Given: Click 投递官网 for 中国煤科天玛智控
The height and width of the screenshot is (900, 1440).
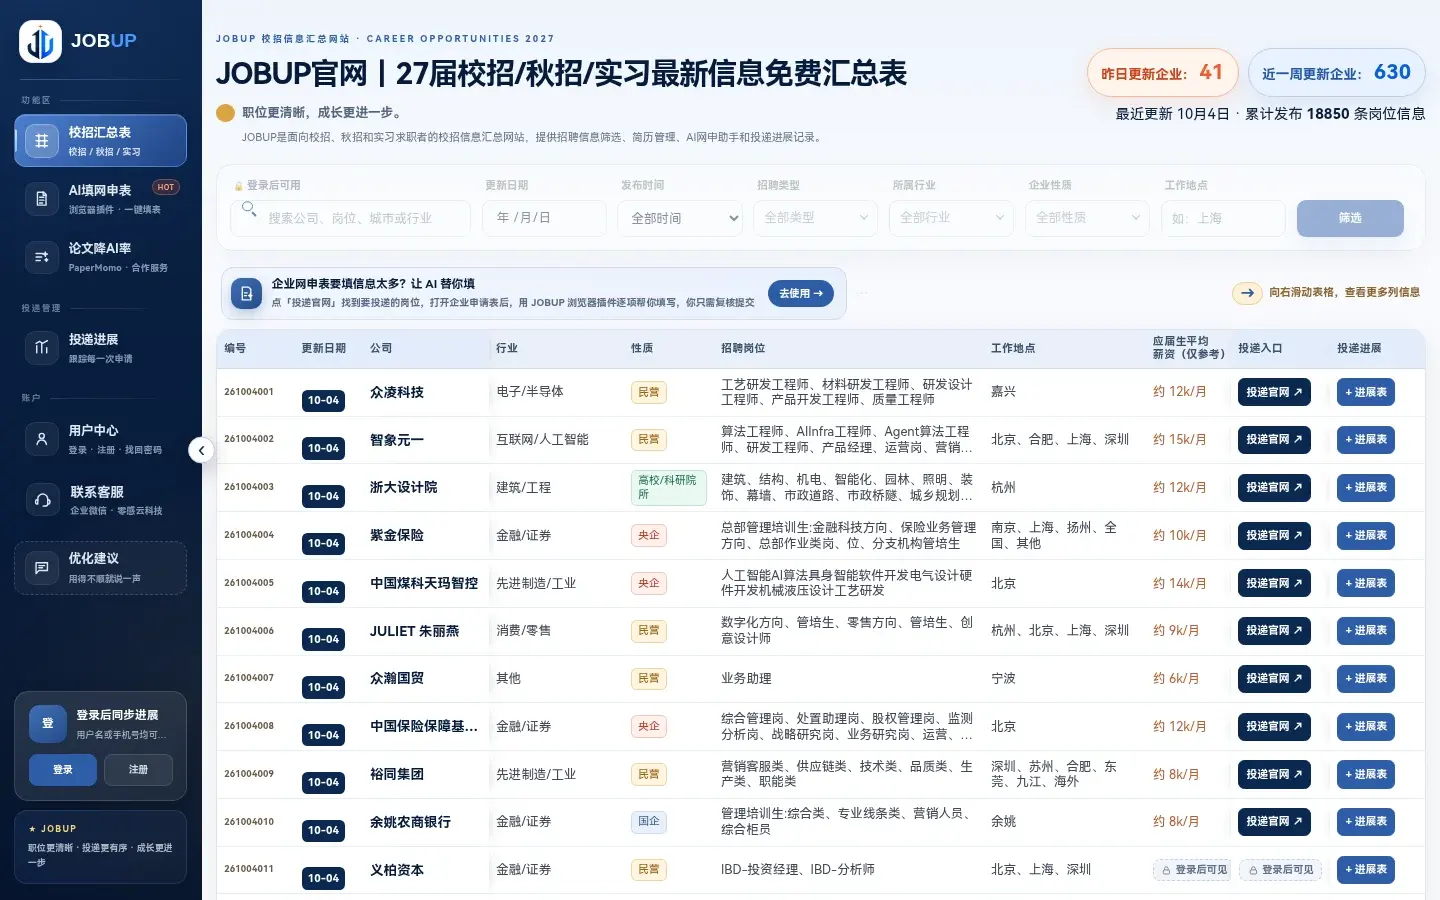Looking at the screenshot, I should [1274, 583].
